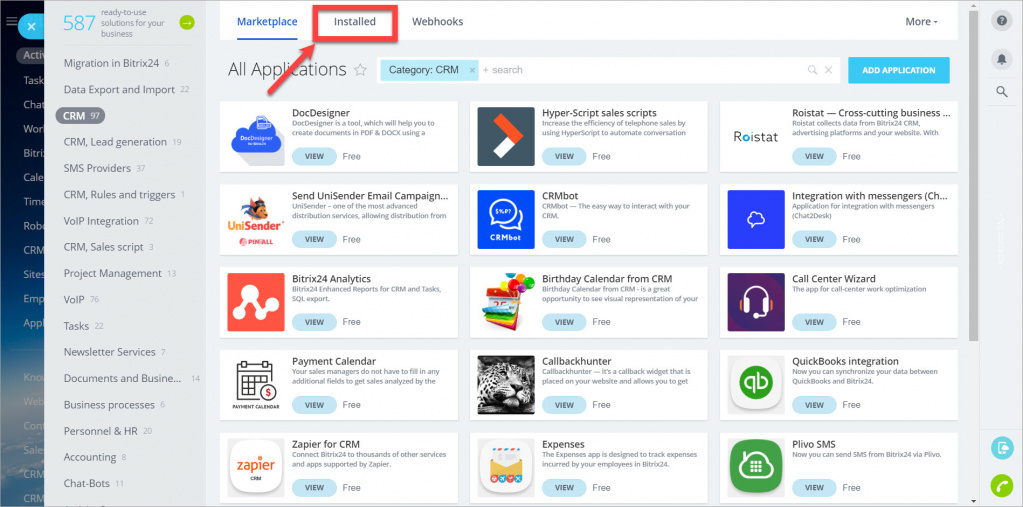This screenshot has width=1023, height=507.
Task: Open the Hyper-Script sales scripts icon
Action: [x=506, y=136]
